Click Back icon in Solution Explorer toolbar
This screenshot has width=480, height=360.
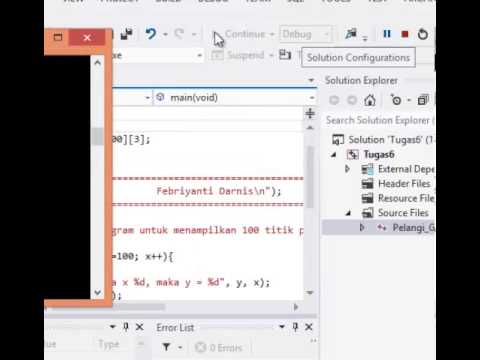(334, 100)
